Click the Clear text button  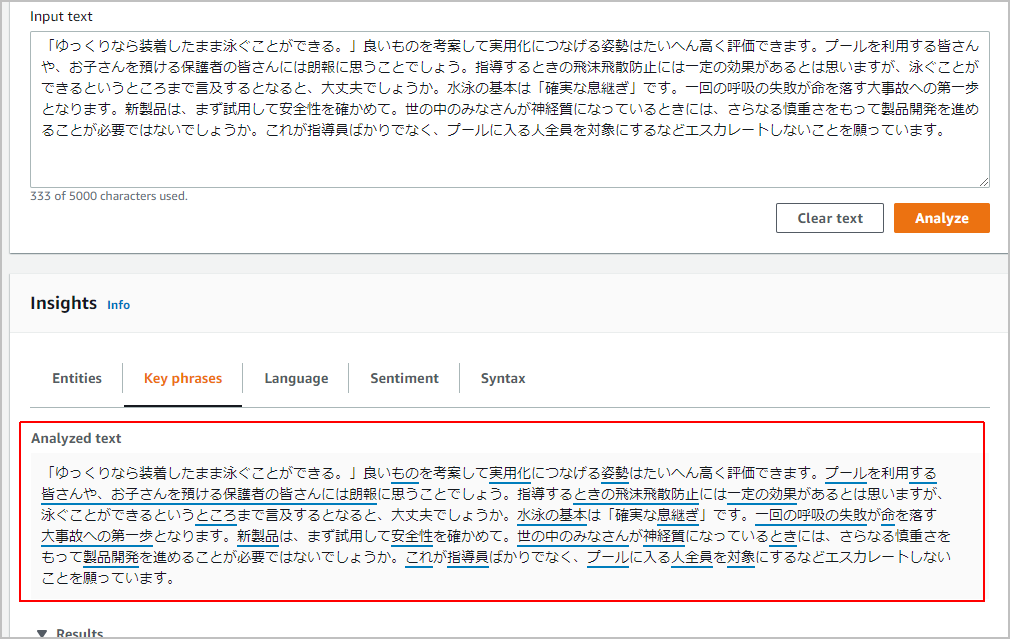tap(830, 218)
